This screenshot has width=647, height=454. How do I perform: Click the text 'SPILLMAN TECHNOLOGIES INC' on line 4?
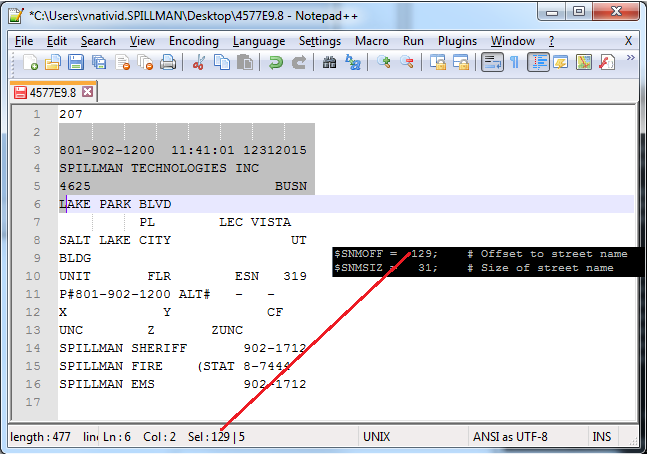pyautogui.click(x=159, y=168)
